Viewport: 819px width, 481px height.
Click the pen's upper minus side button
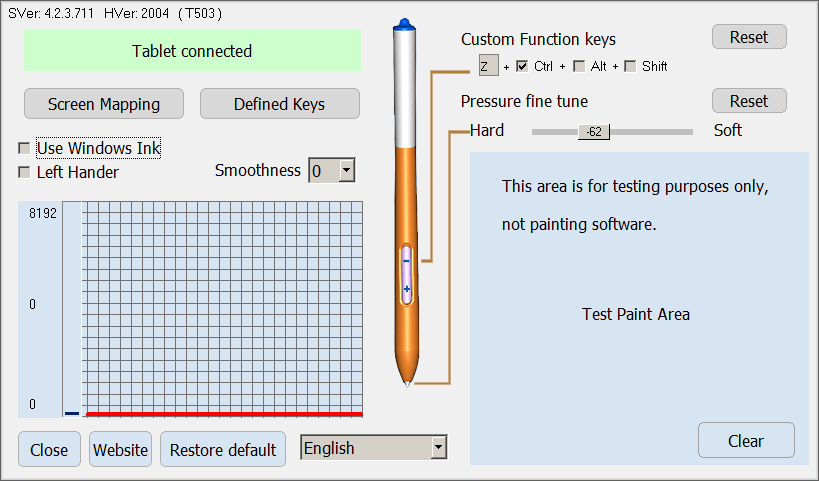[x=406, y=259]
